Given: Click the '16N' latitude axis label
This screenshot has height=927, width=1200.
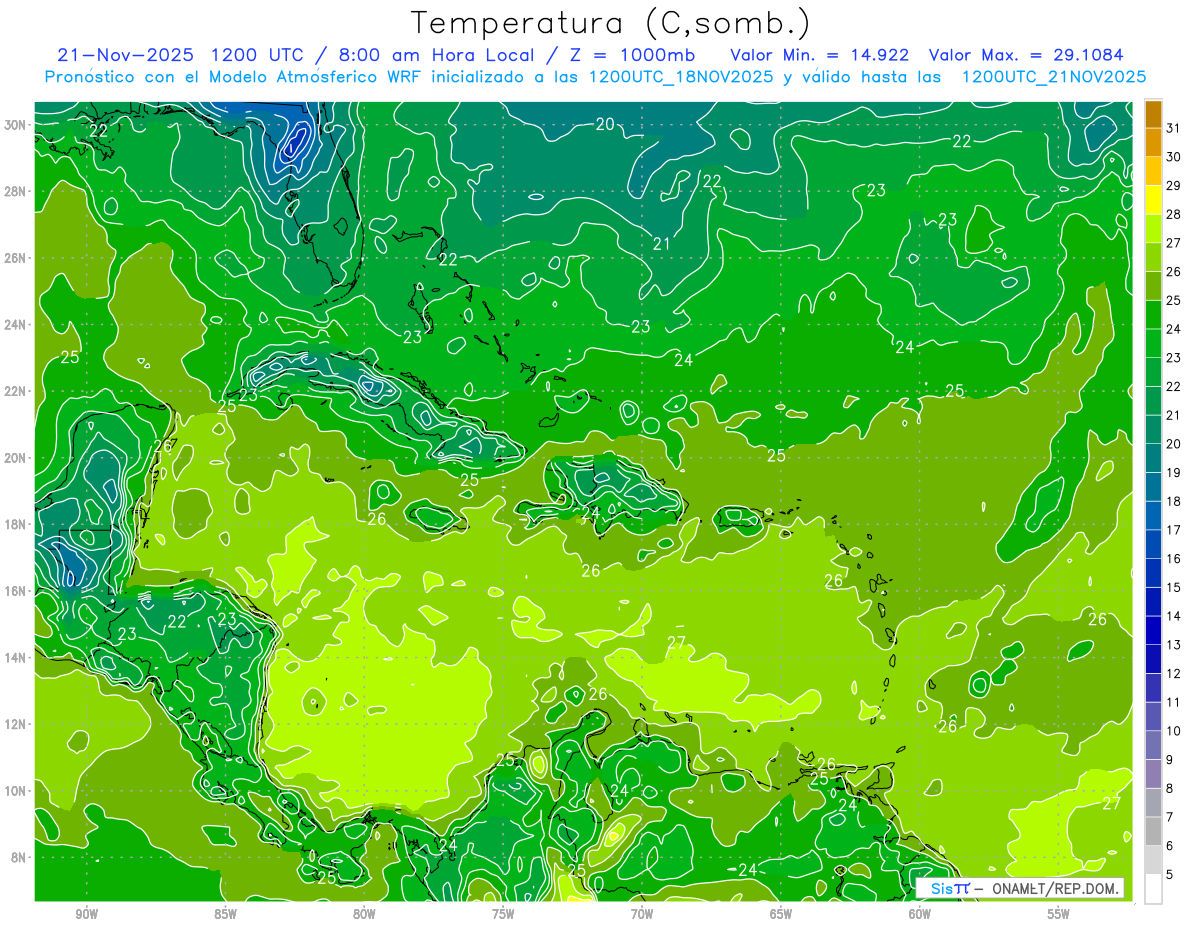Looking at the screenshot, I should 16,591.
